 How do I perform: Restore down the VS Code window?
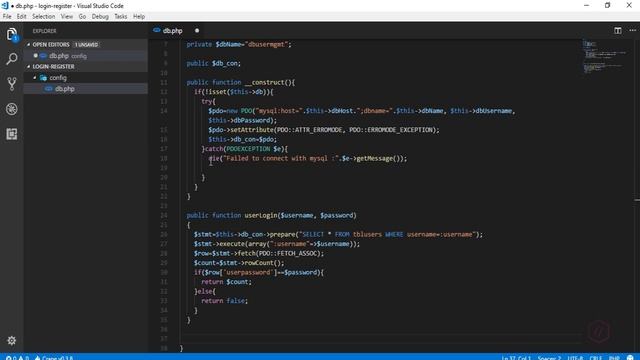pyautogui.click(x=607, y=5)
